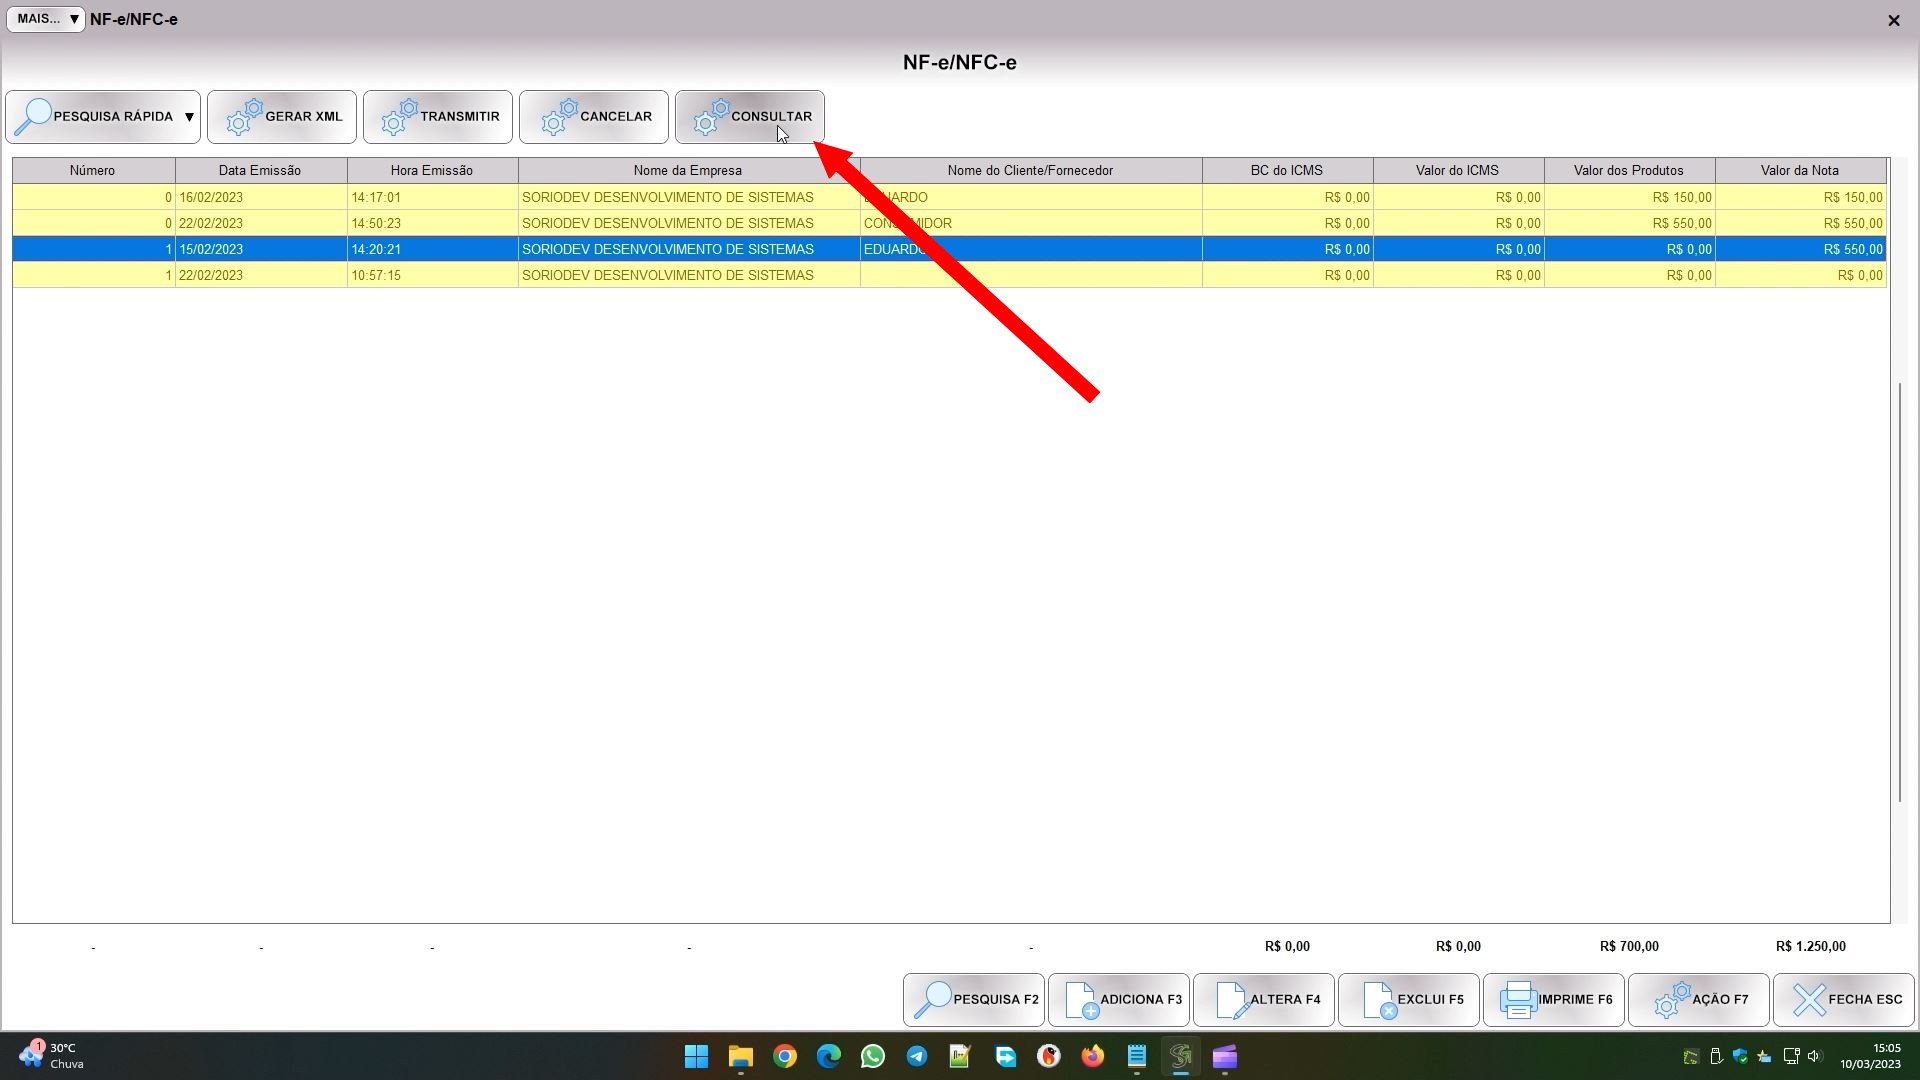Open the Windows Start menu

click(x=696, y=1056)
